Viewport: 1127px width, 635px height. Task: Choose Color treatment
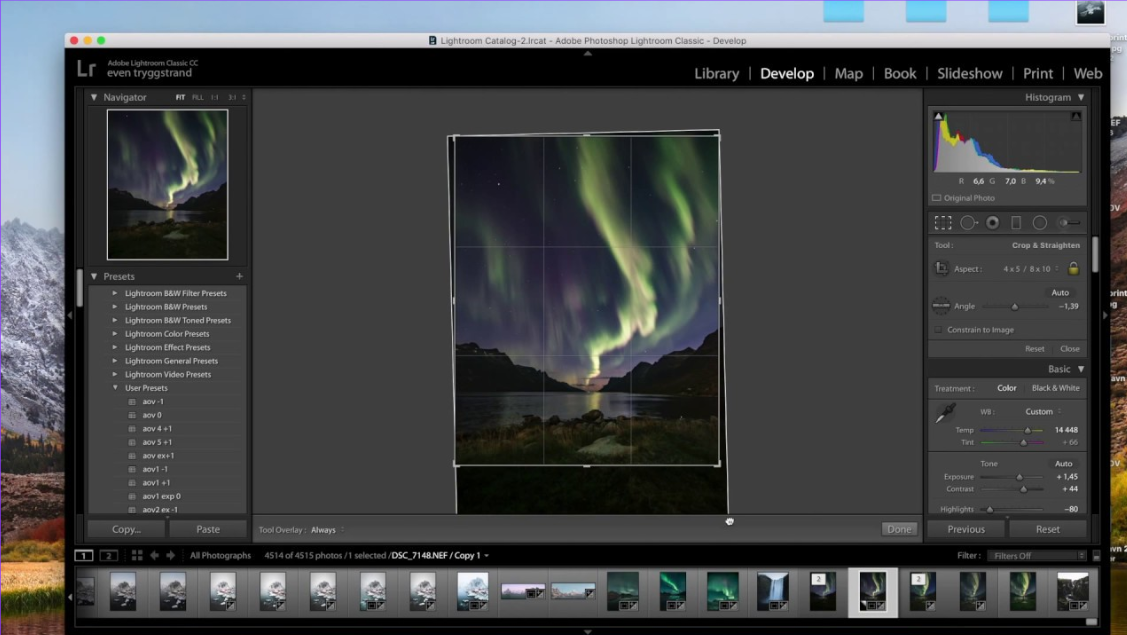click(1006, 388)
